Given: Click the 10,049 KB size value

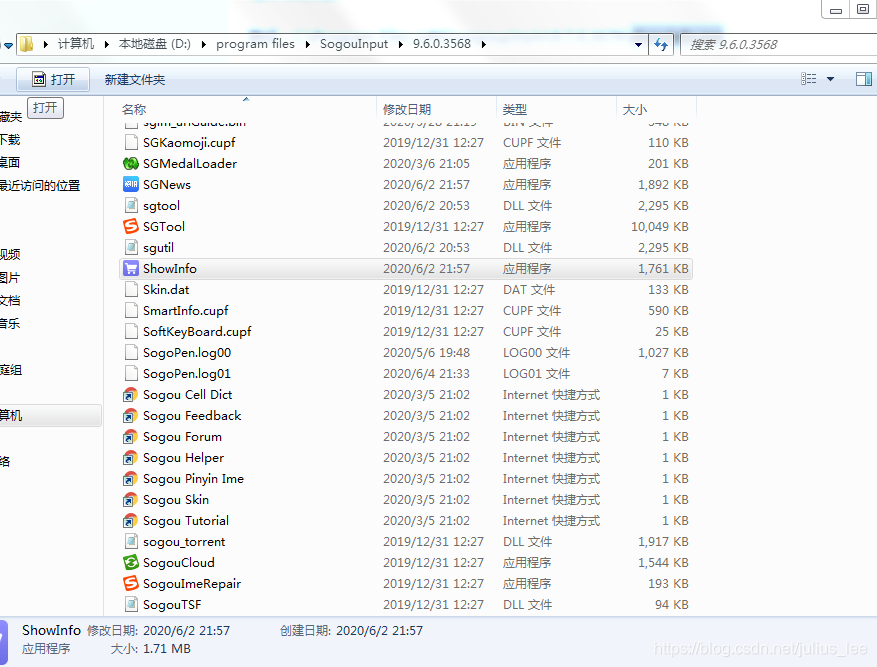Looking at the screenshot, I should (660, 226).
